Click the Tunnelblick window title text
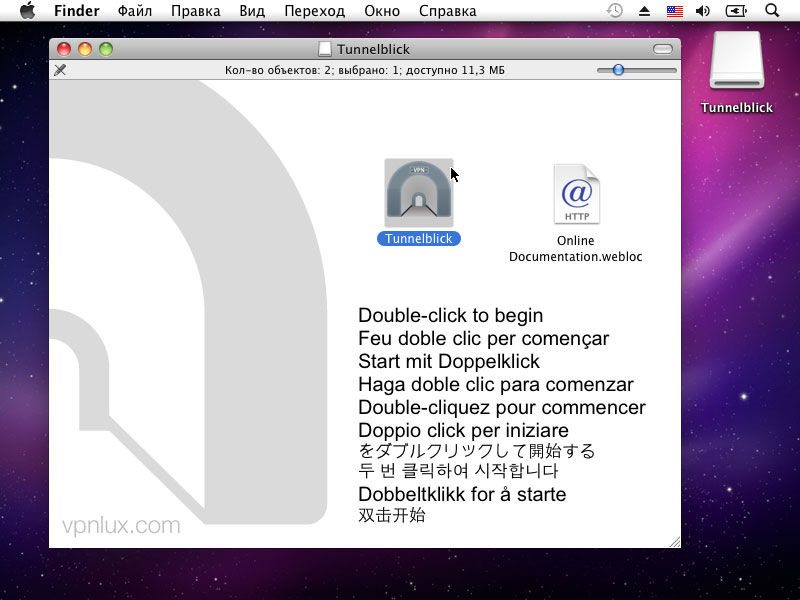 click(x=373, y=49)
